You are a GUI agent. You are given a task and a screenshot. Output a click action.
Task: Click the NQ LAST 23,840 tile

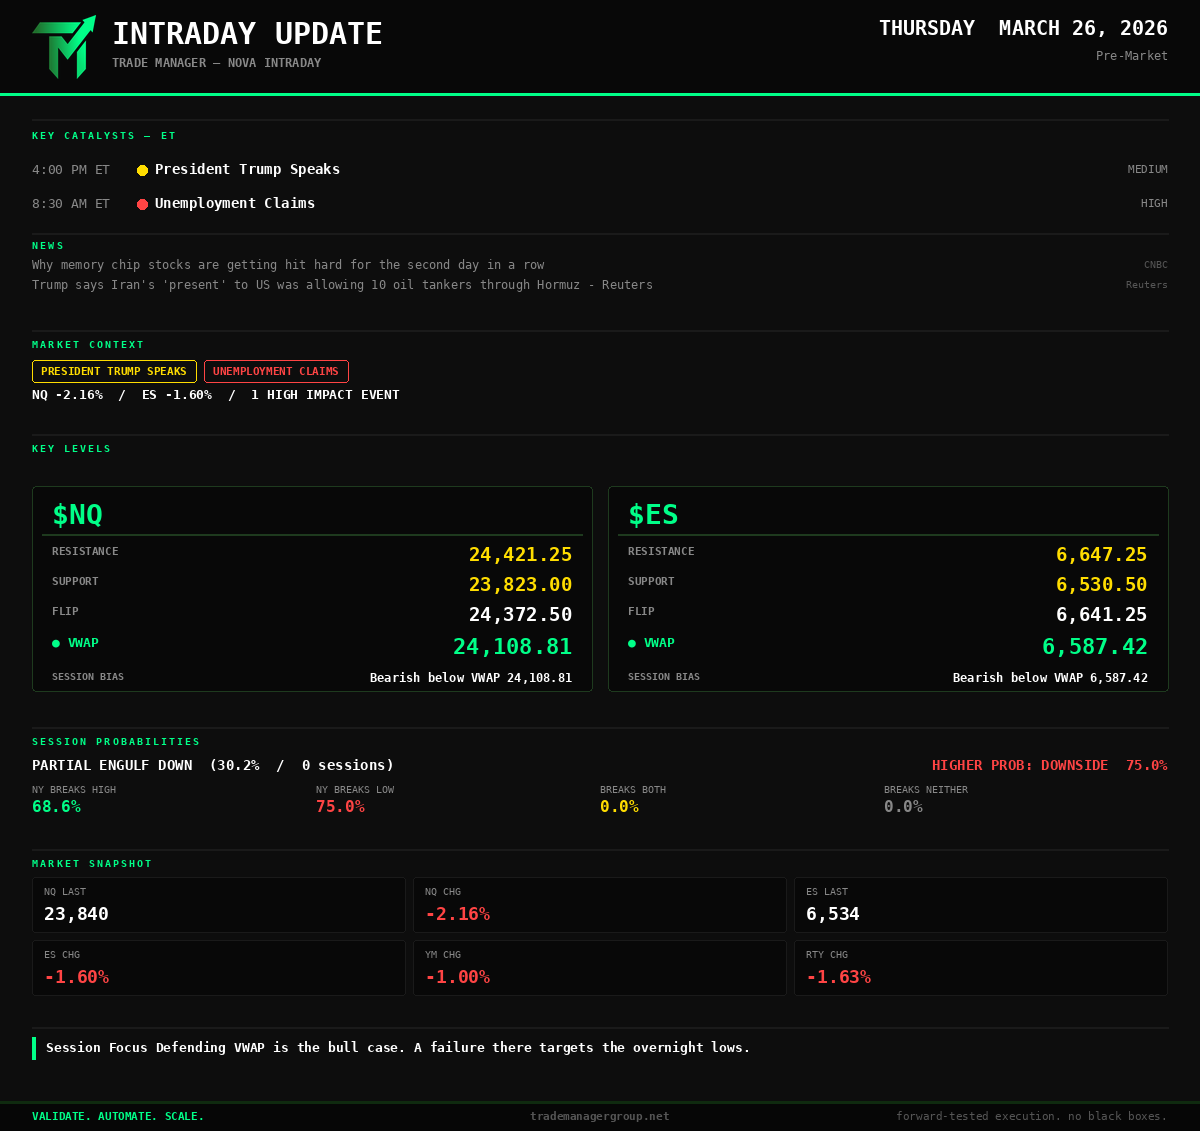(219, 905)
